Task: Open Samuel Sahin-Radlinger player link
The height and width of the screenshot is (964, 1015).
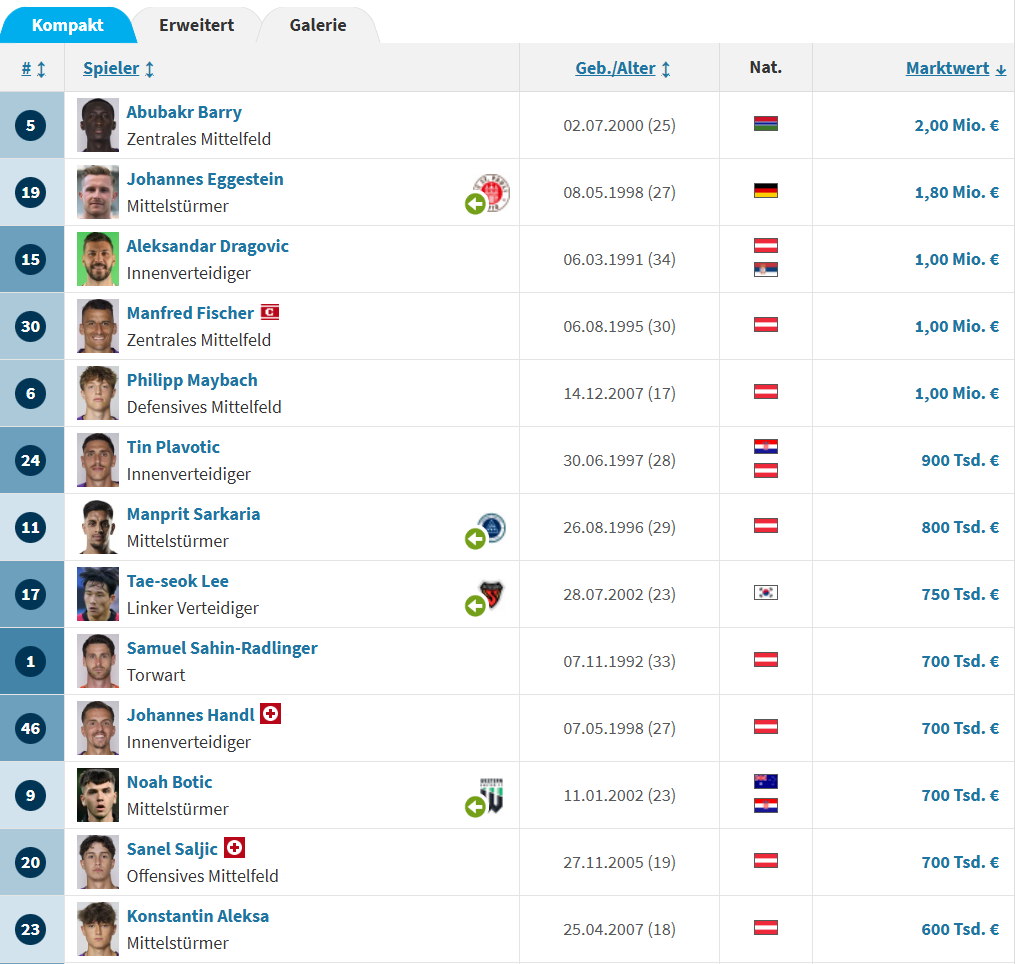Action: [x=222, y=648]
